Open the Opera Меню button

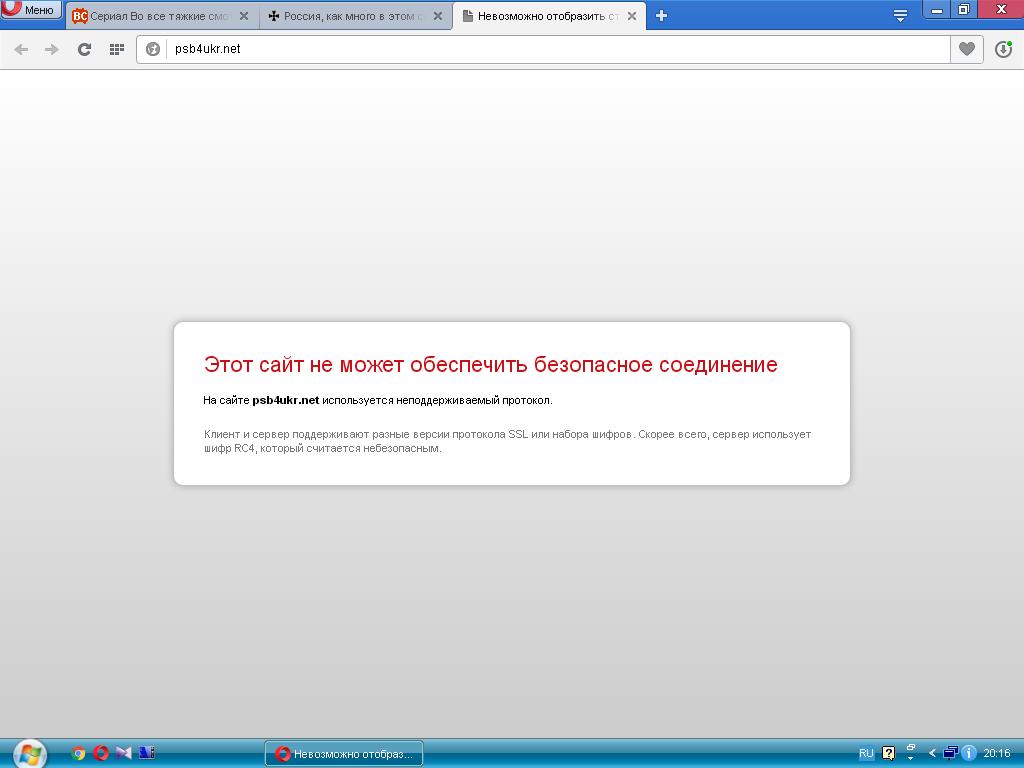(x=31, y=9)
